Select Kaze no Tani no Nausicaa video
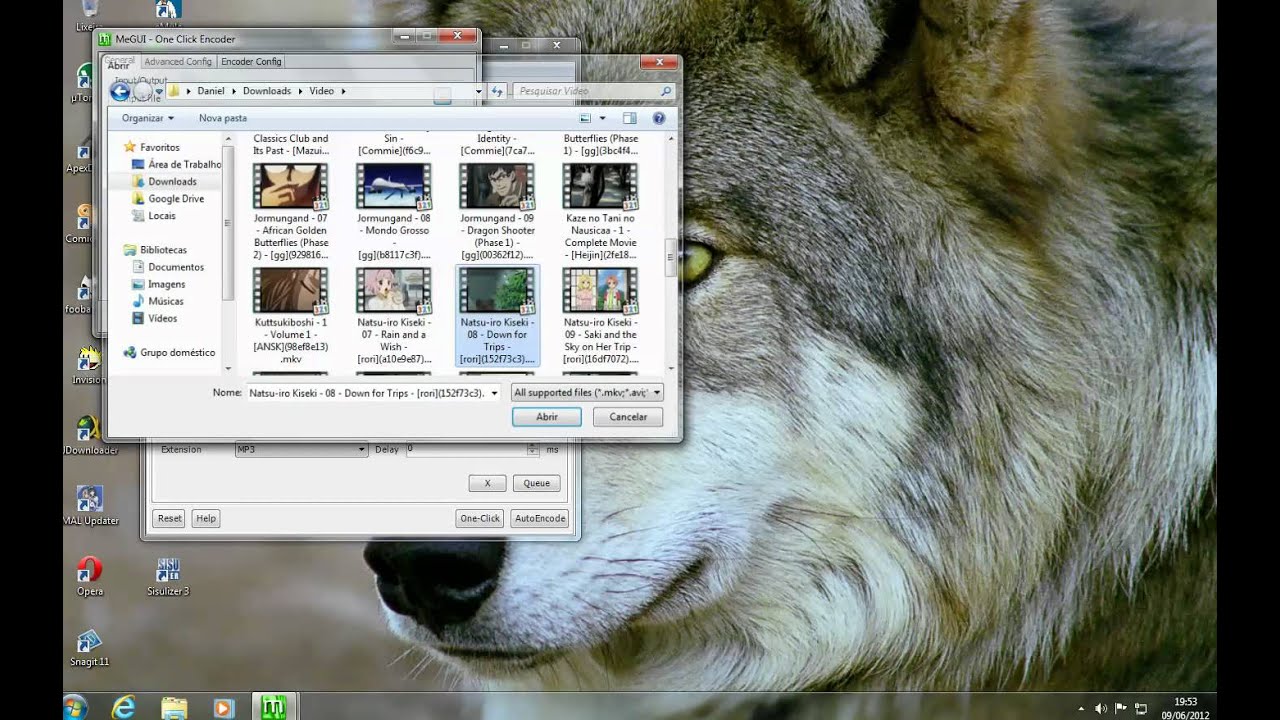The width and height of the screenshot is (1280, 720). [600, 211]
